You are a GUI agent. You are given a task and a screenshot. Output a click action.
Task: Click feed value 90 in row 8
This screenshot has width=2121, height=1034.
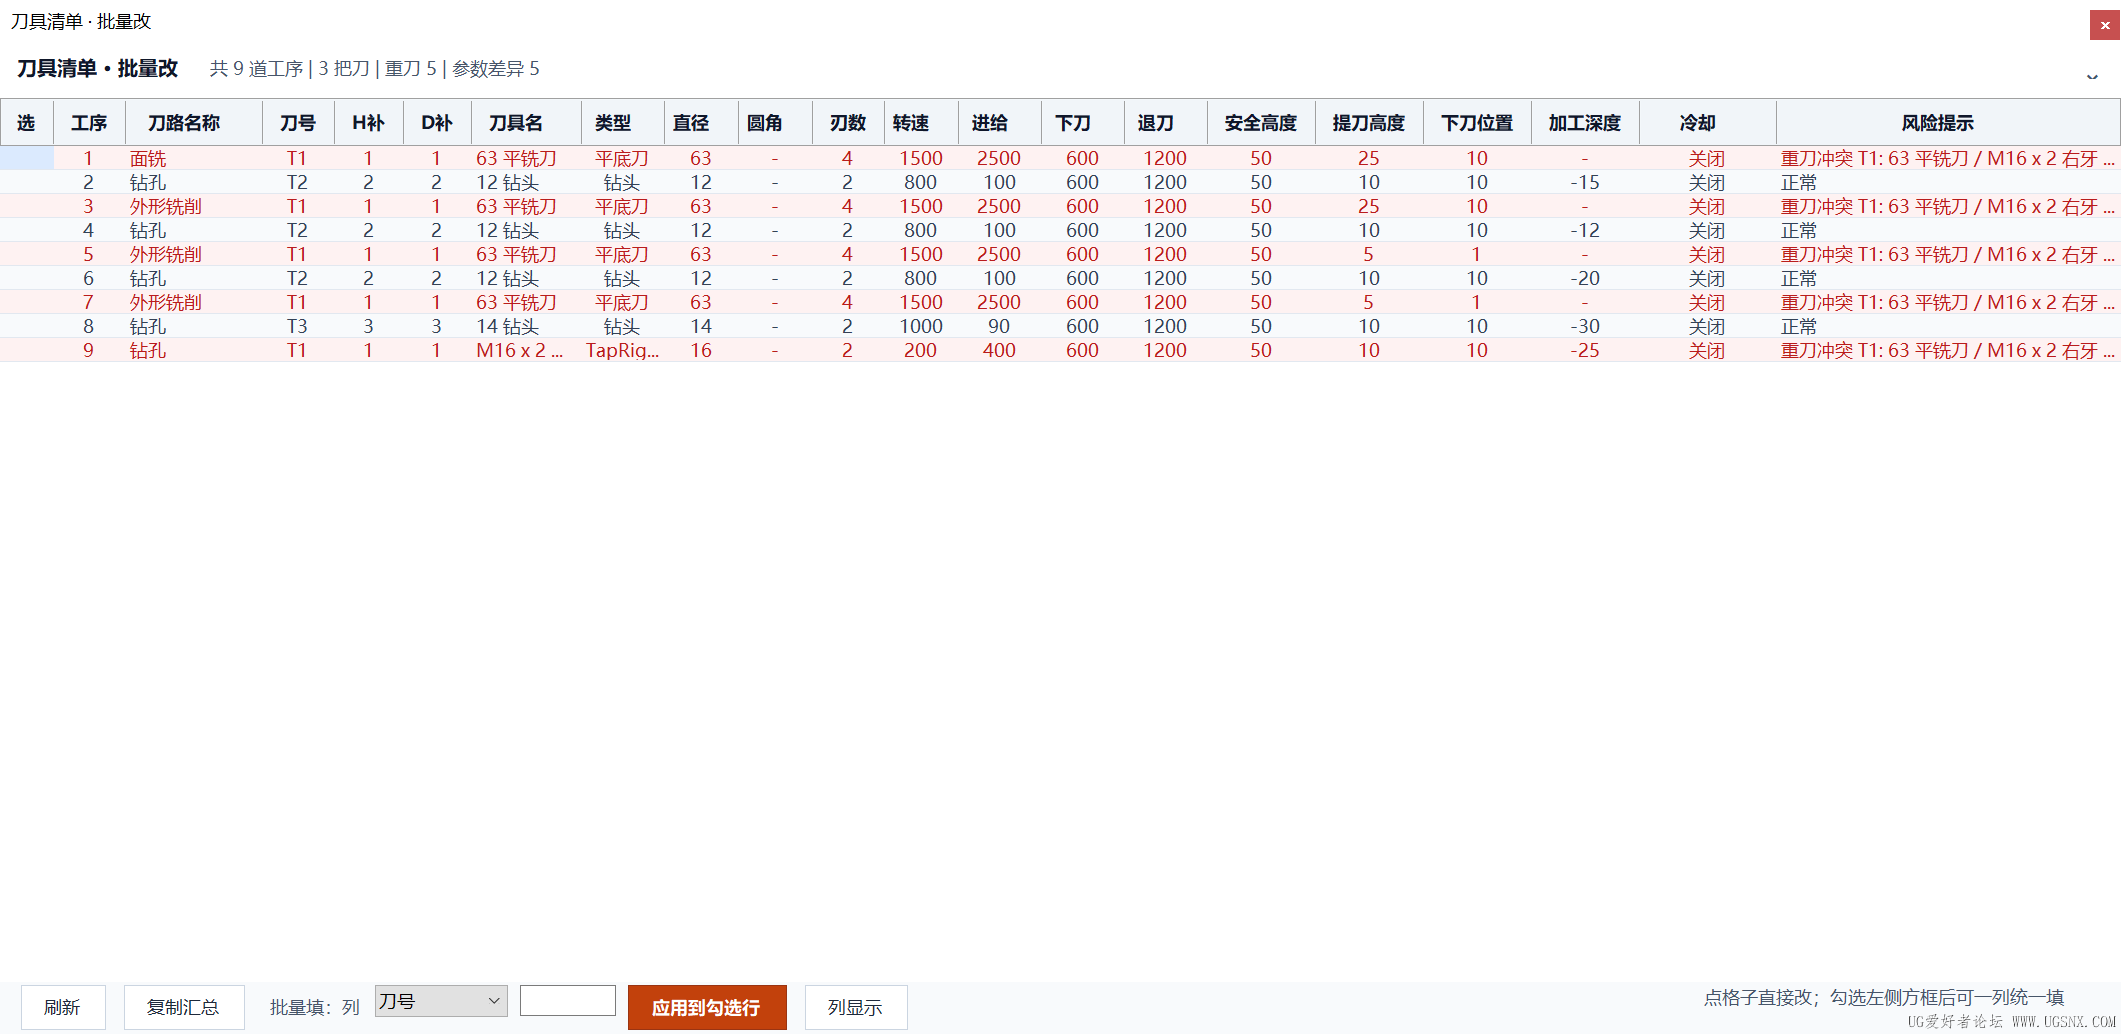pyautogui.click(x=999, y=326)
